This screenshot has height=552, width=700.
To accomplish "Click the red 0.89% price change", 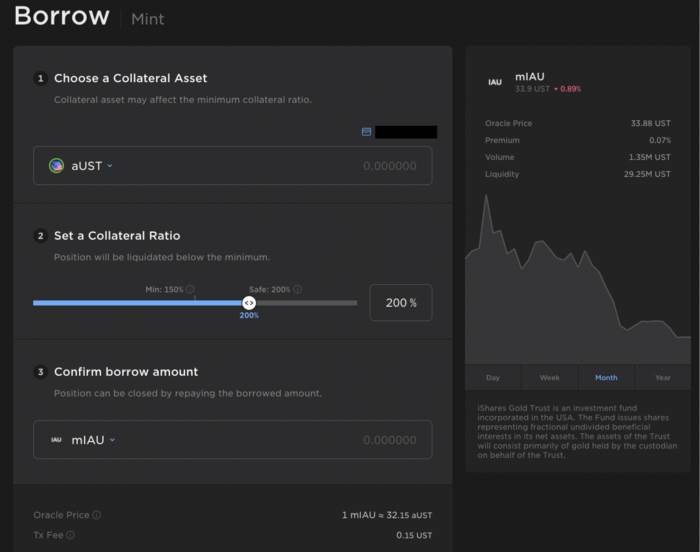I will click(x=567, y=89).
